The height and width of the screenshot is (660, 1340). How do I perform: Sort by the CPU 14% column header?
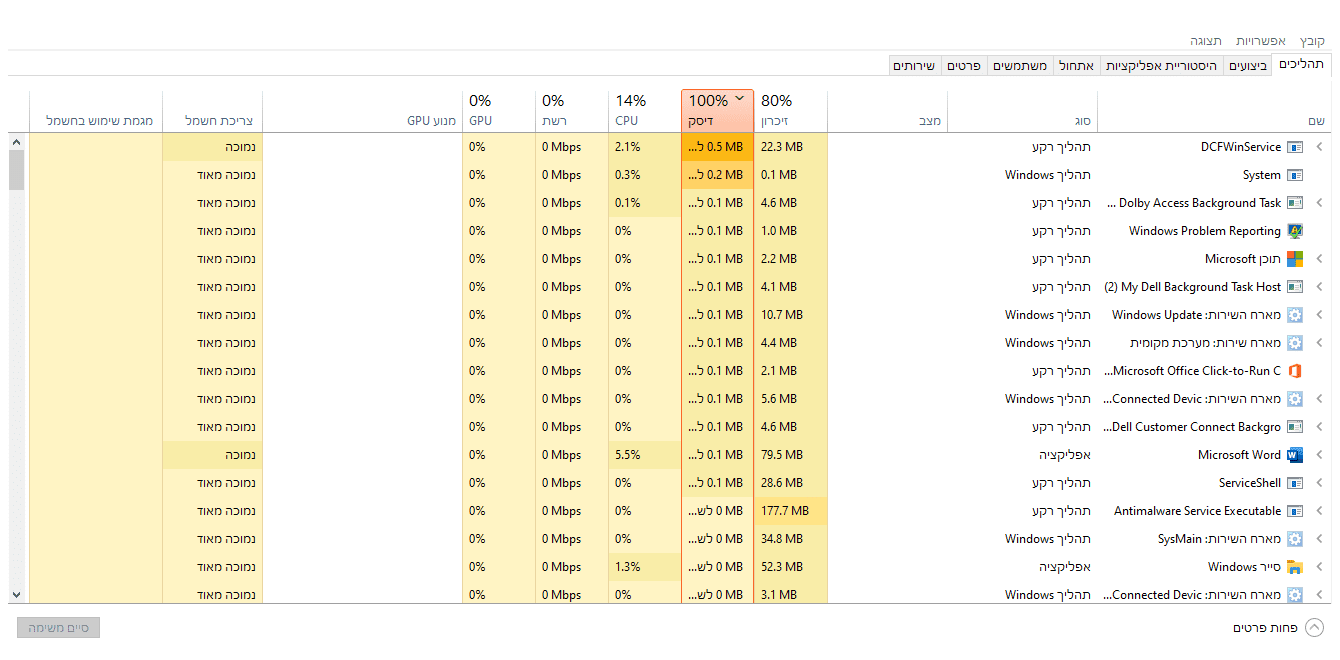point(645,110)
